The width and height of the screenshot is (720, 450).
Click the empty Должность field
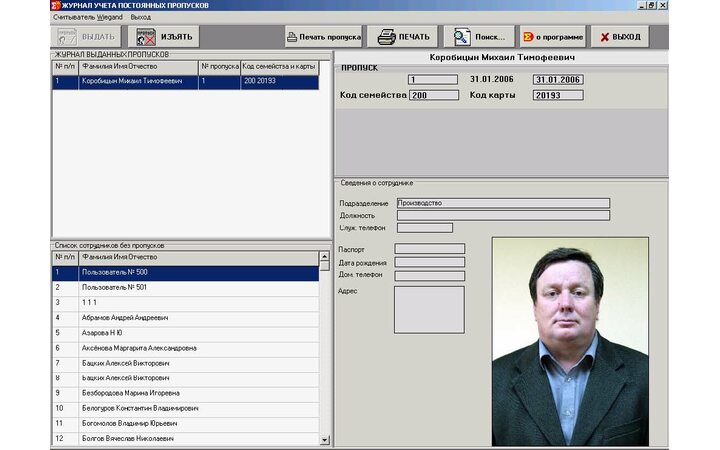pyautogui.click(x=503, y=216)
